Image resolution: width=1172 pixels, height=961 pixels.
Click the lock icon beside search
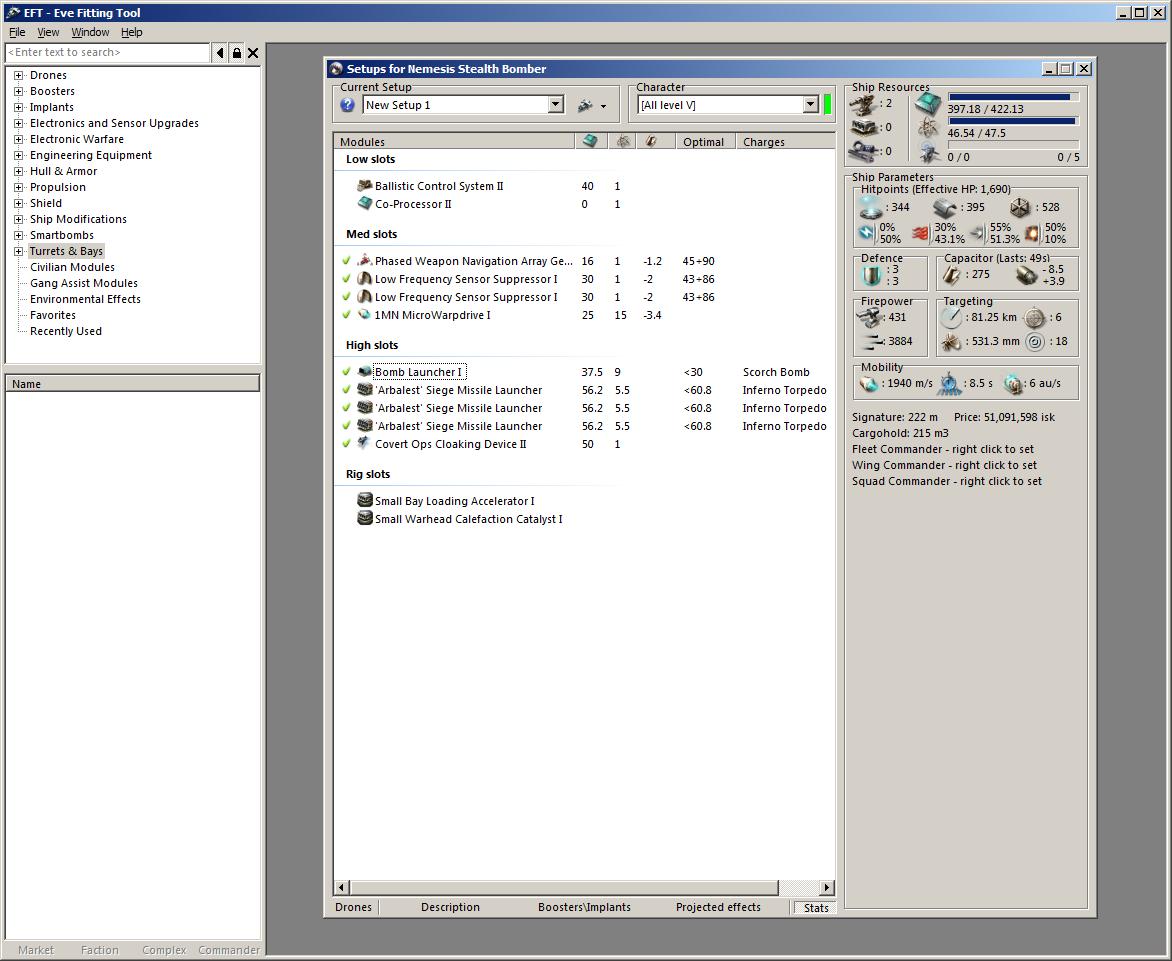(236, 53)
